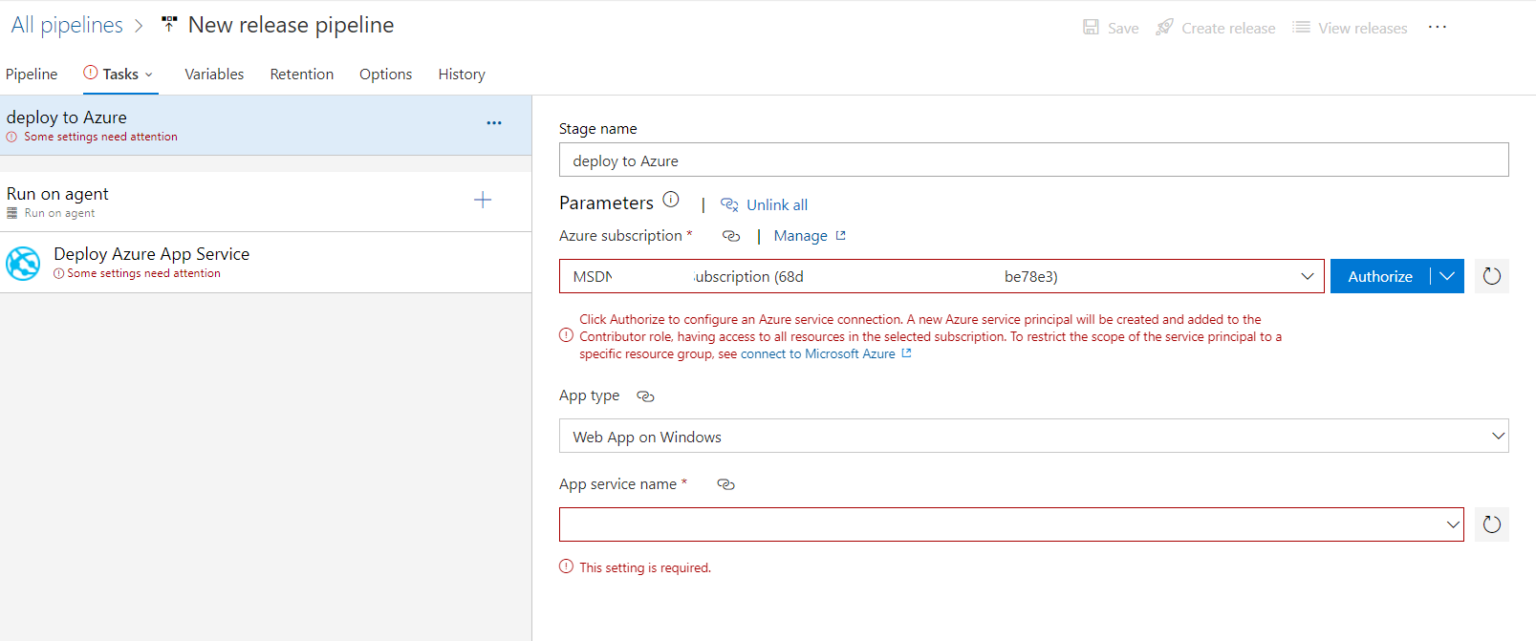Open the more actions ellipsis top right

(1437, 27)
